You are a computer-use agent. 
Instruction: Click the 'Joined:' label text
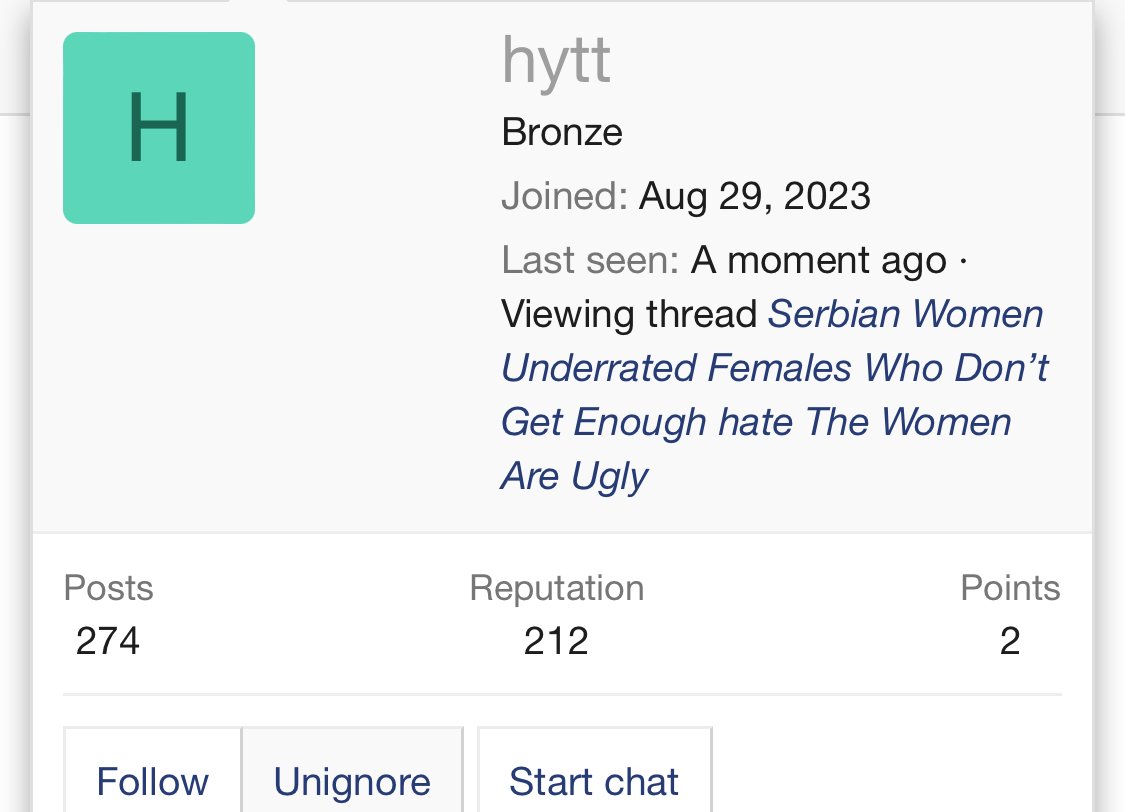(x=564, y=196)
